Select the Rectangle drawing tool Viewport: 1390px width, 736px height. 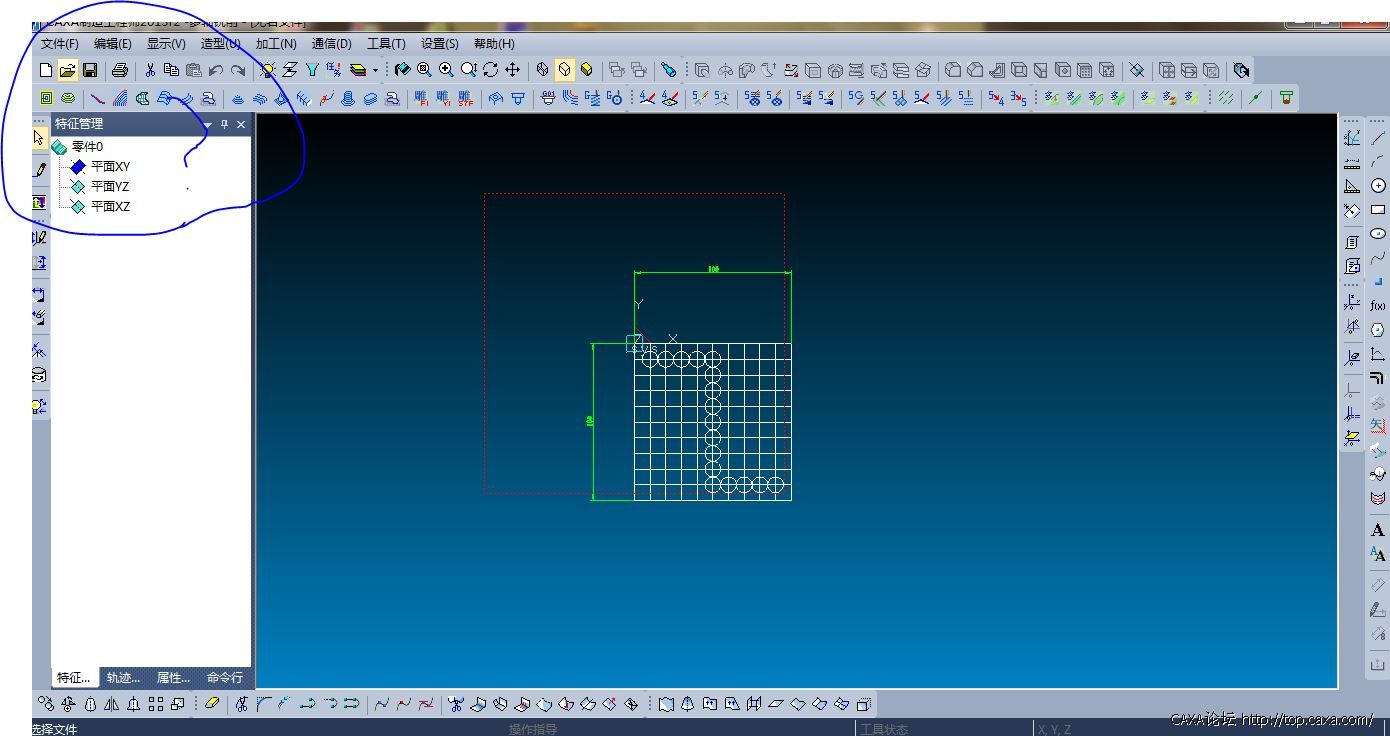point(1378,210)
